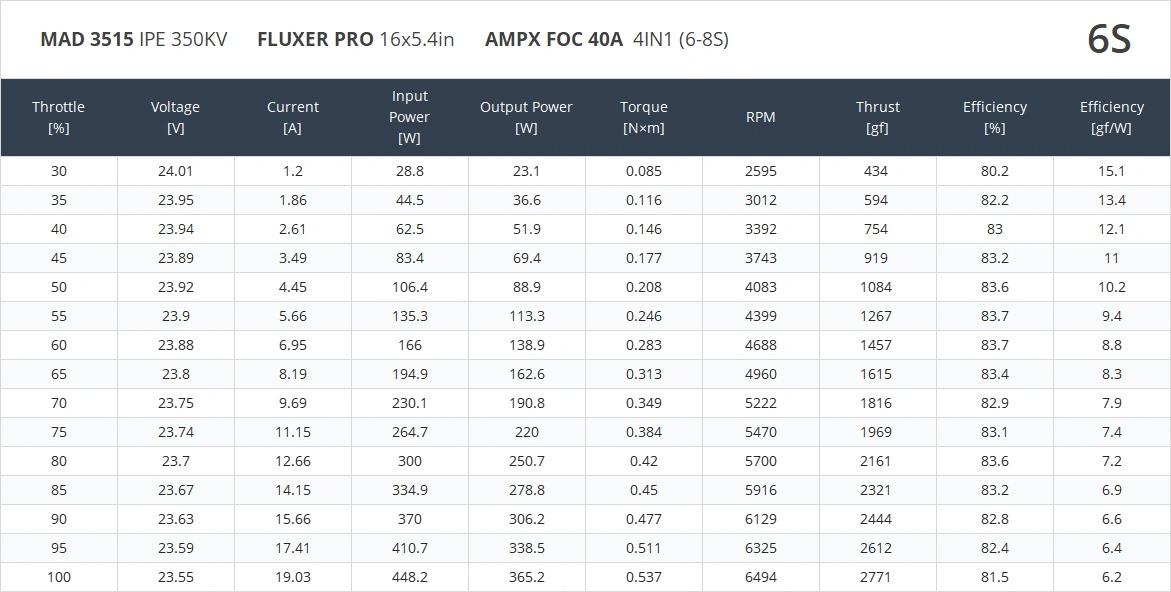Click the Efficiency [gf/W] column header
Viewport: 1171px width, 592px height.
tap(1111, 117)
